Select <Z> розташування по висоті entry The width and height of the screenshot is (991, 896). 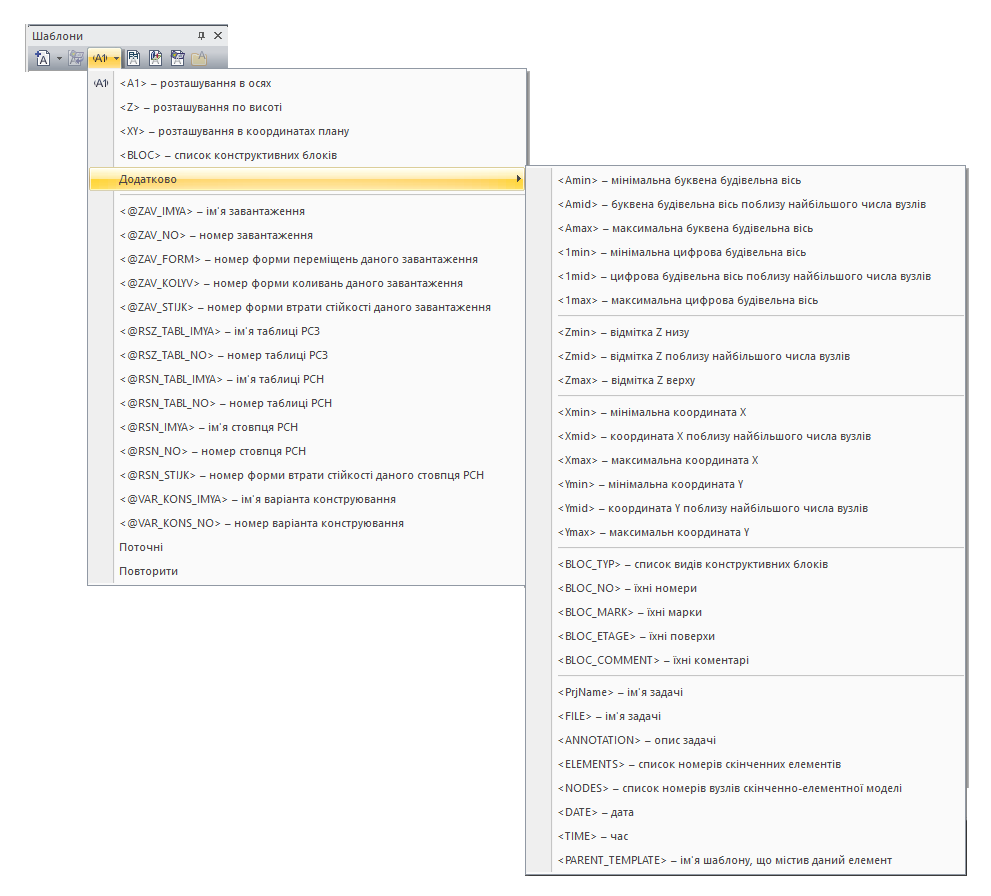(x=200, y=107)
